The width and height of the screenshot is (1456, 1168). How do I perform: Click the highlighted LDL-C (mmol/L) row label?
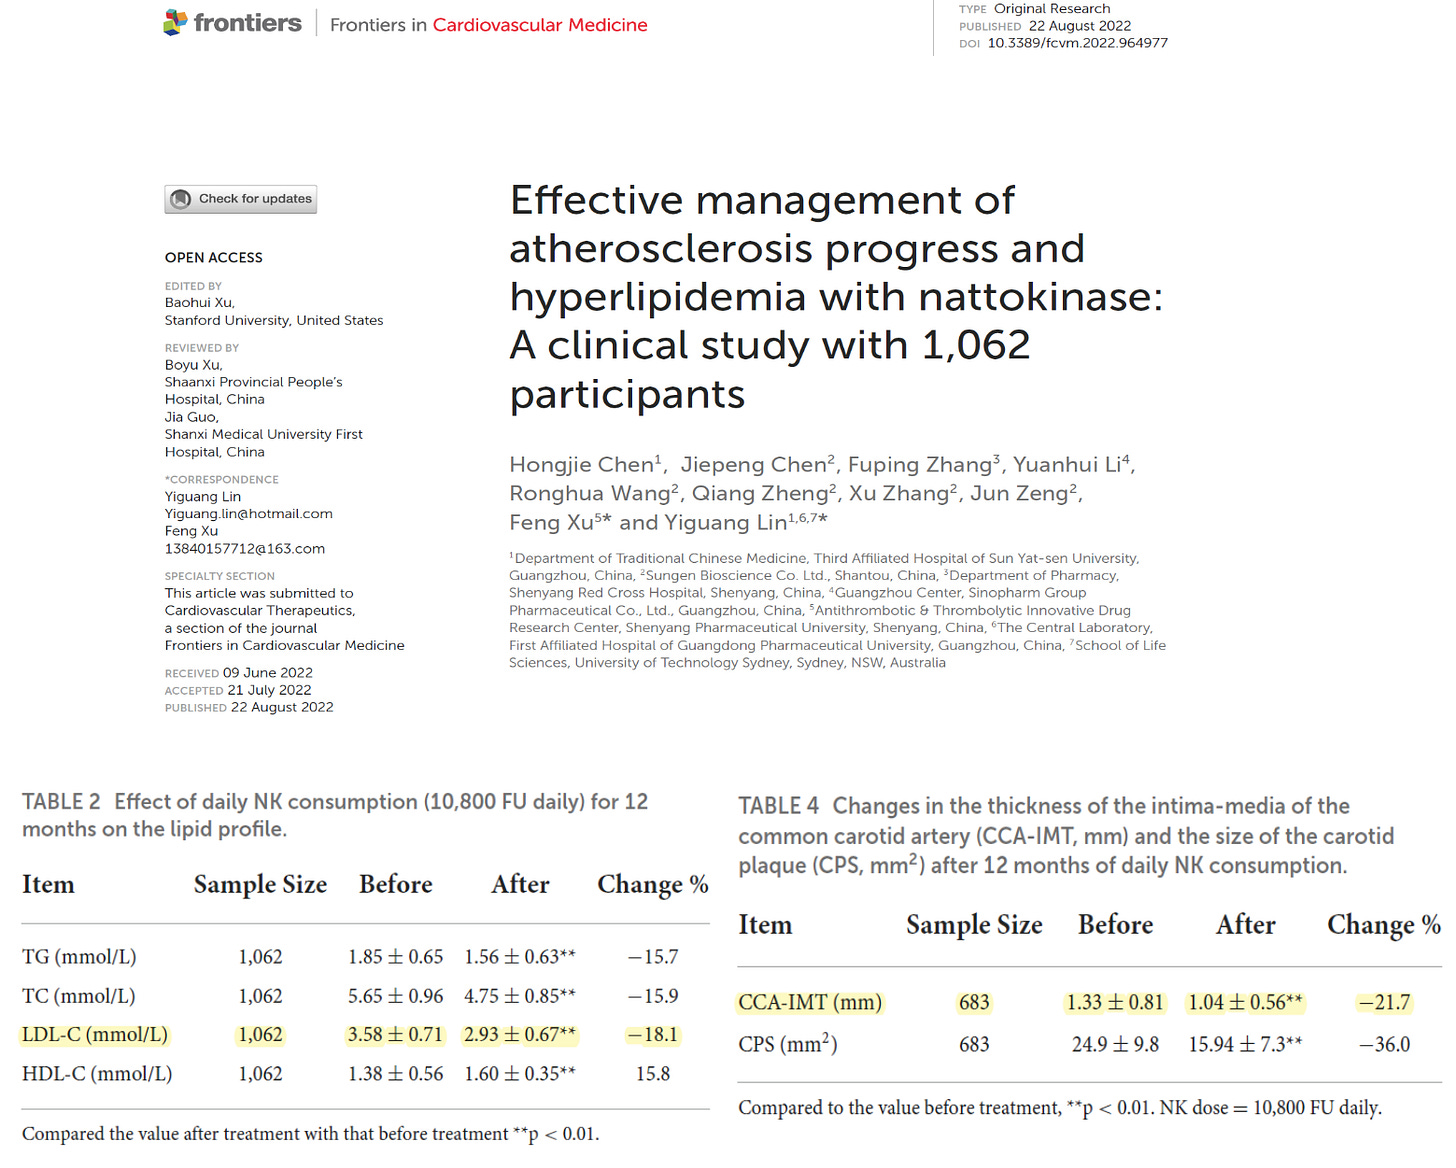pos(95,1035)
